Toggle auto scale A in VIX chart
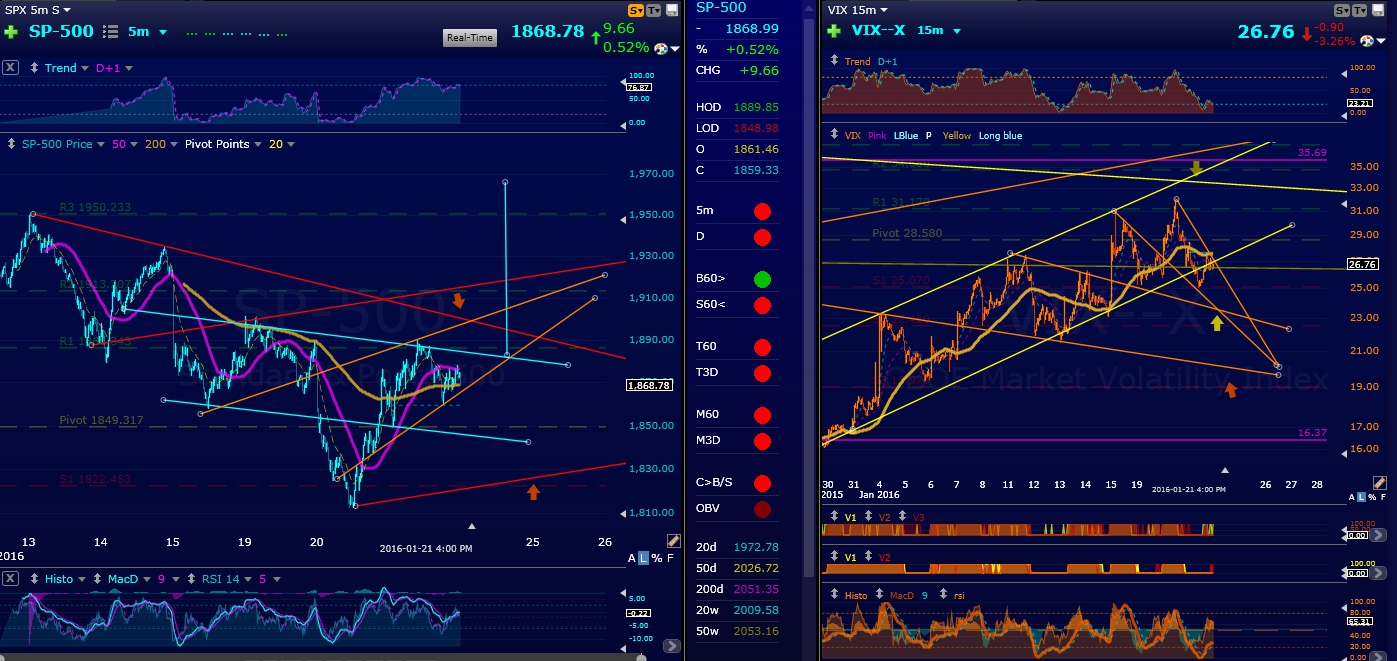 1352,497
